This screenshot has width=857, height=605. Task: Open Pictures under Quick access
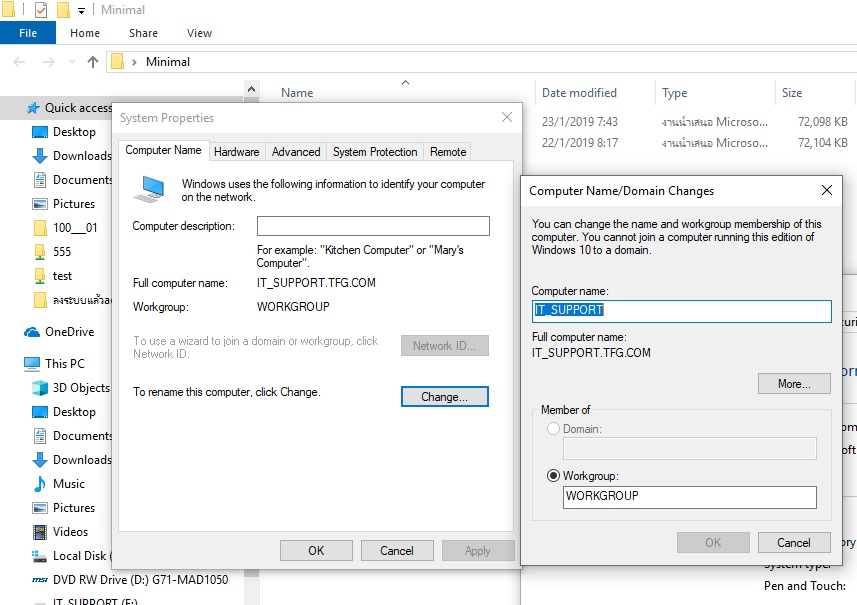(63, 204)
